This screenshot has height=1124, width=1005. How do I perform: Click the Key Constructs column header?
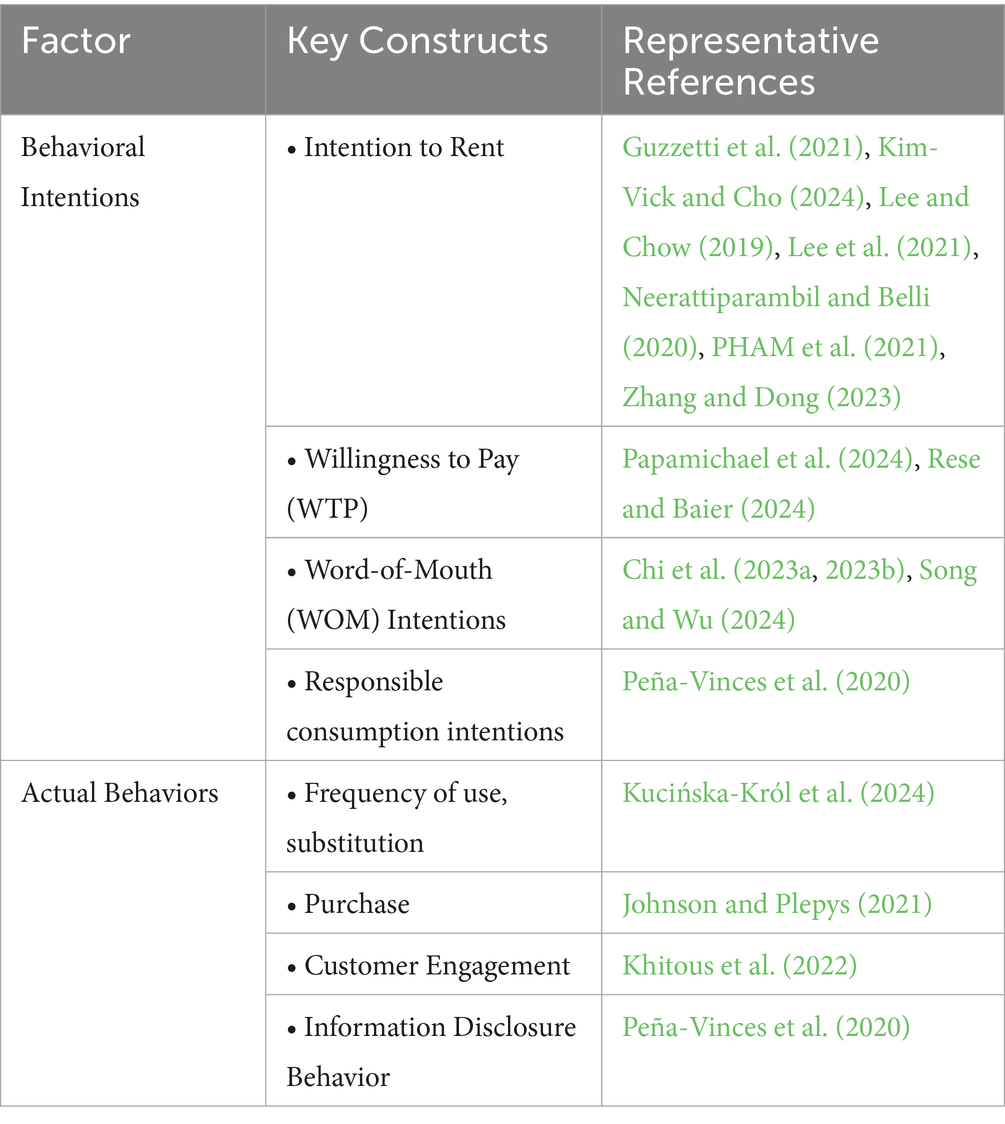pos(417,42)
